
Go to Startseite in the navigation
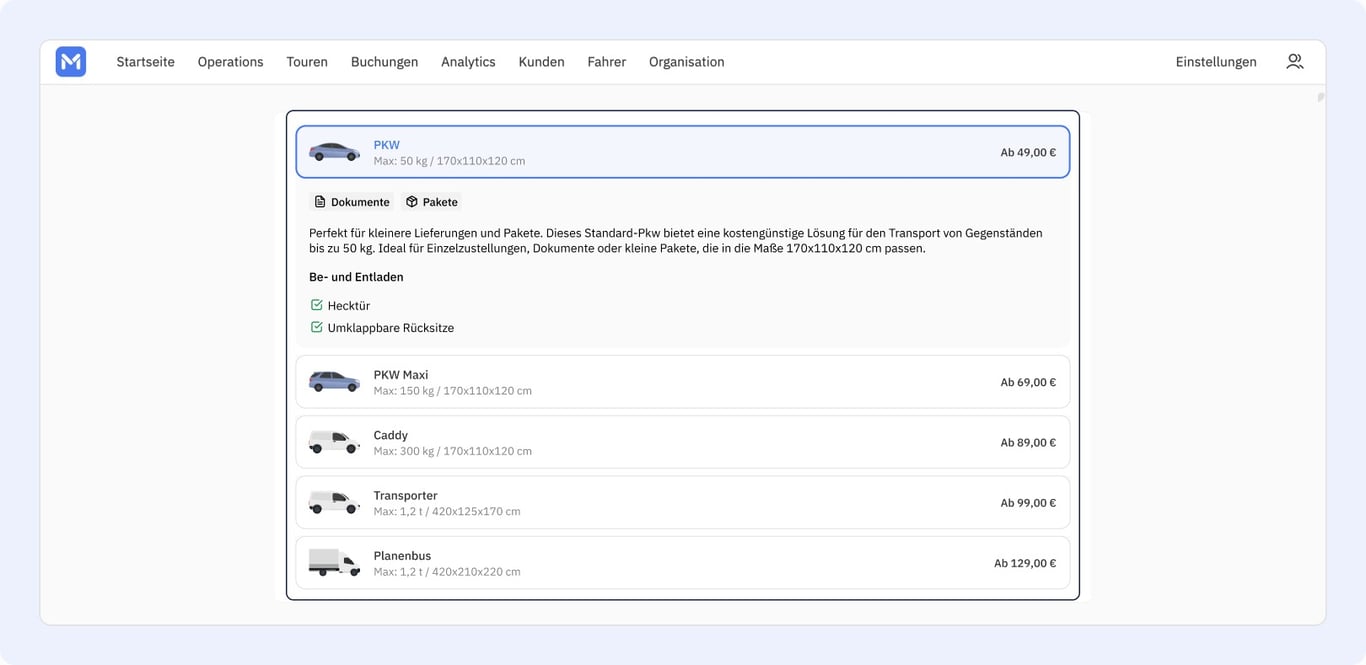coord(145,62)
